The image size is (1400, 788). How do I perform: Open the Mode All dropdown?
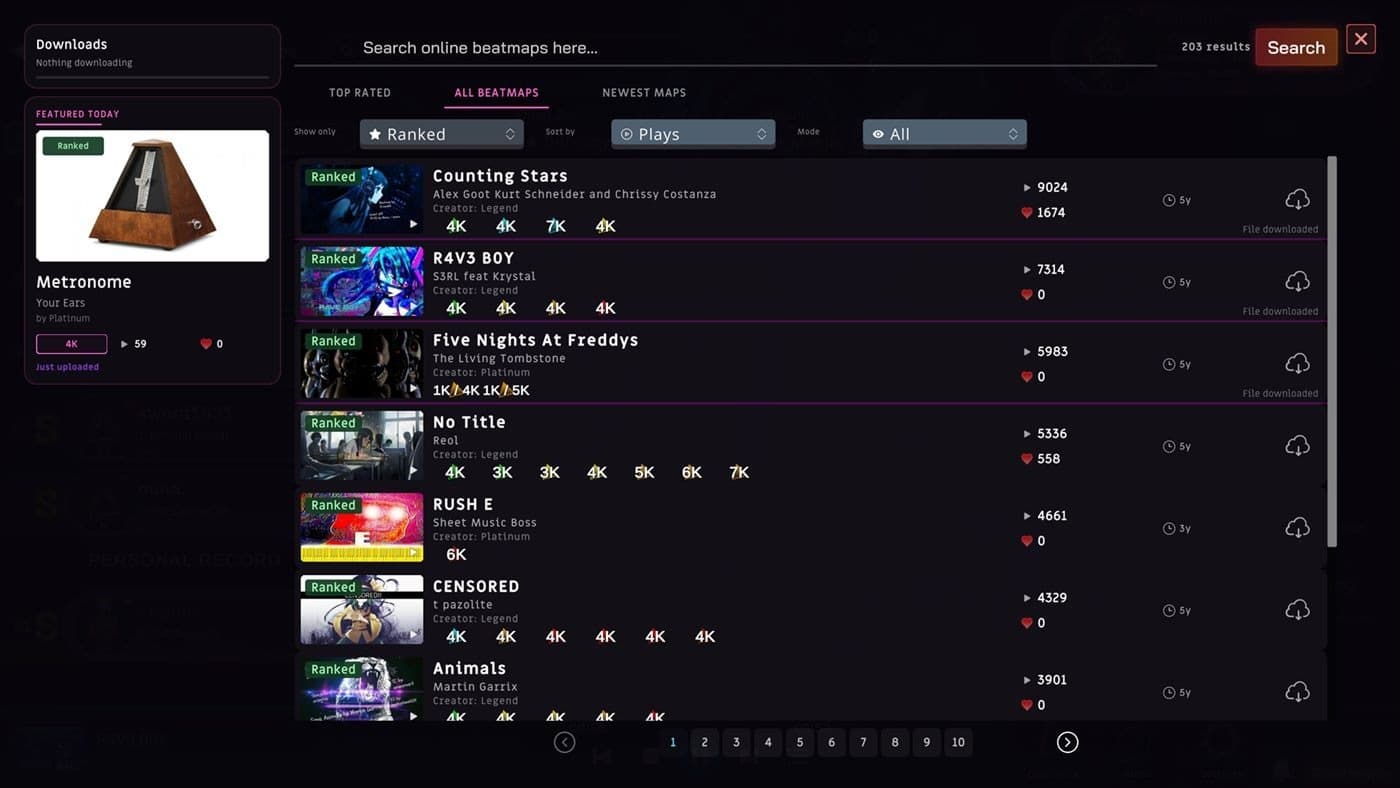point(944,134)
